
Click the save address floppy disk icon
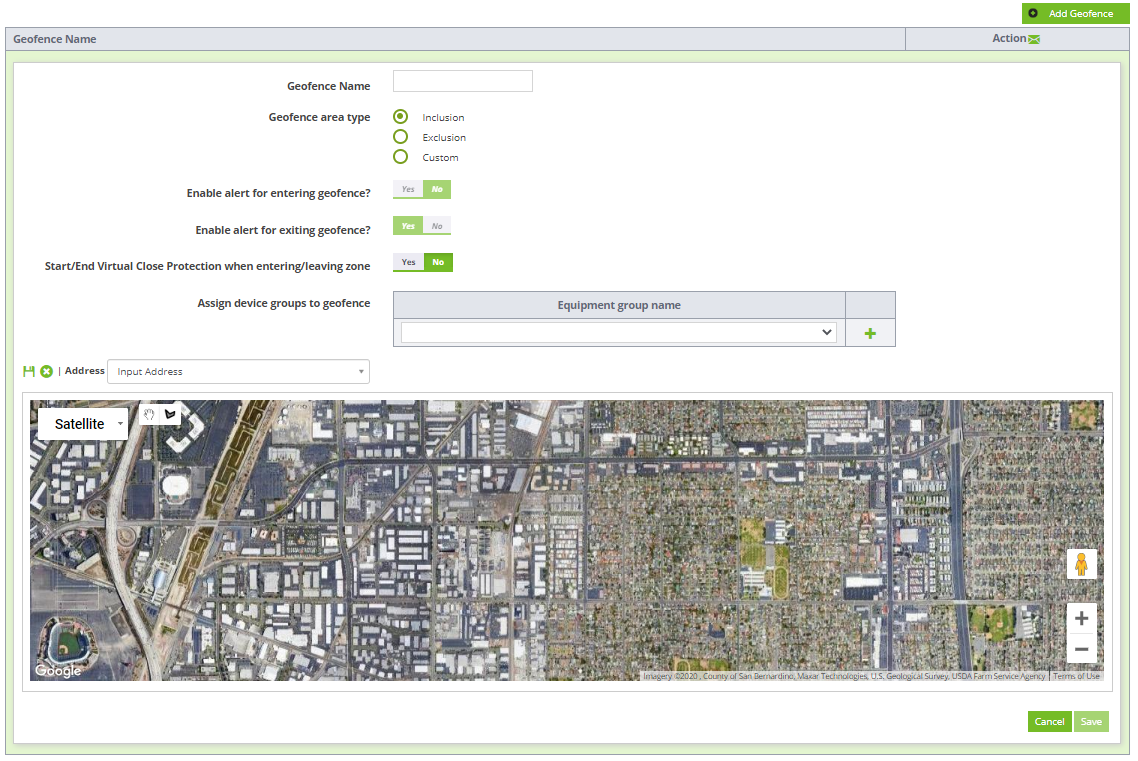point(28,370)
